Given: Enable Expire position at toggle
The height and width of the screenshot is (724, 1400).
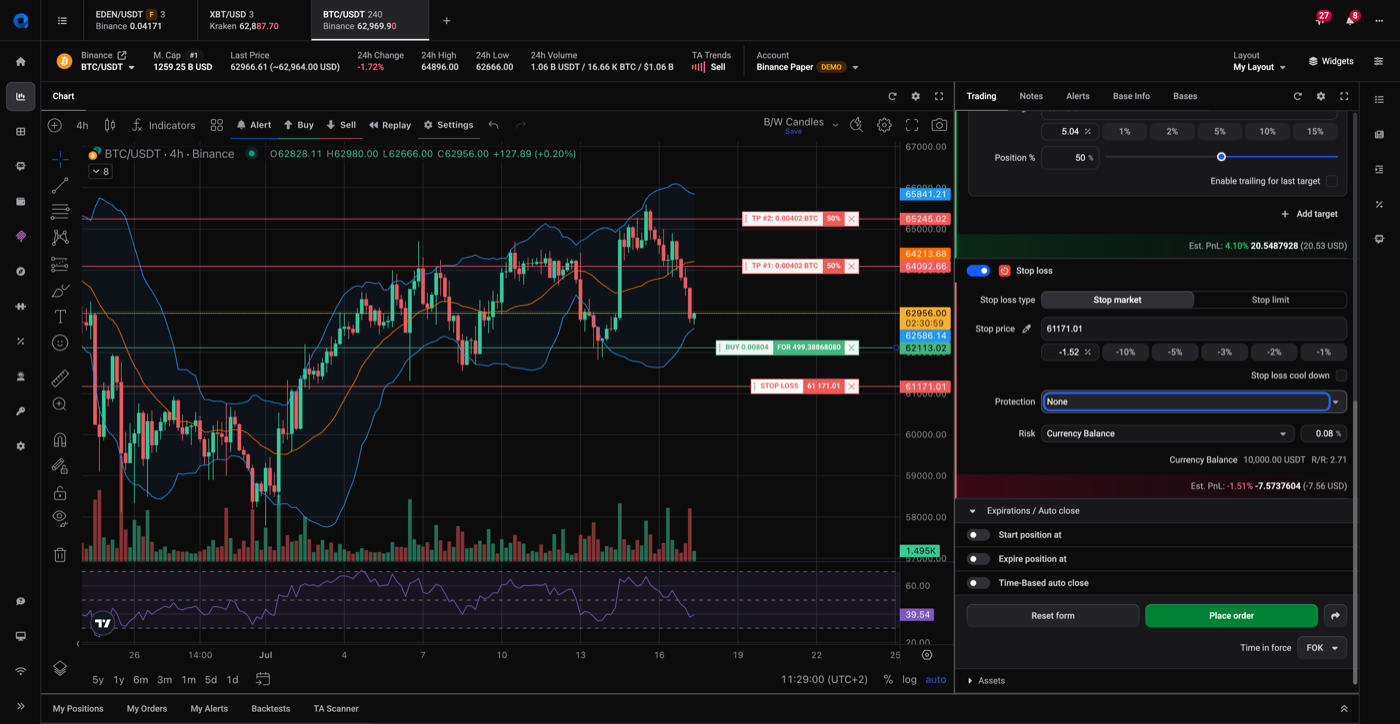Looking at the screenshot, I should coord(978,559).
